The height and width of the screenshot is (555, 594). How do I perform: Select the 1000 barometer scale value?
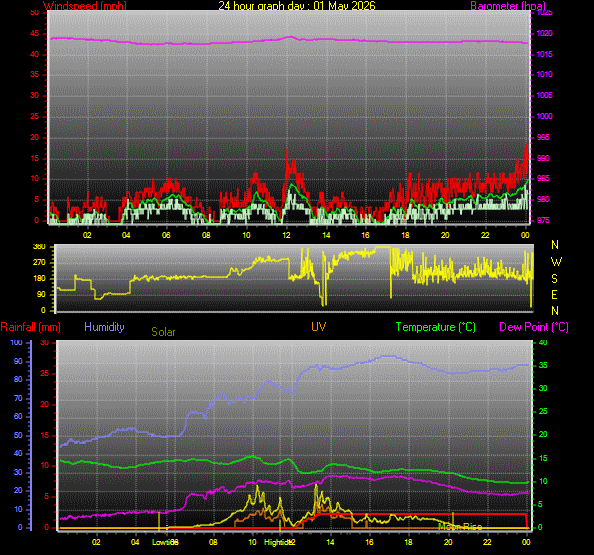[x=545, y=116]
